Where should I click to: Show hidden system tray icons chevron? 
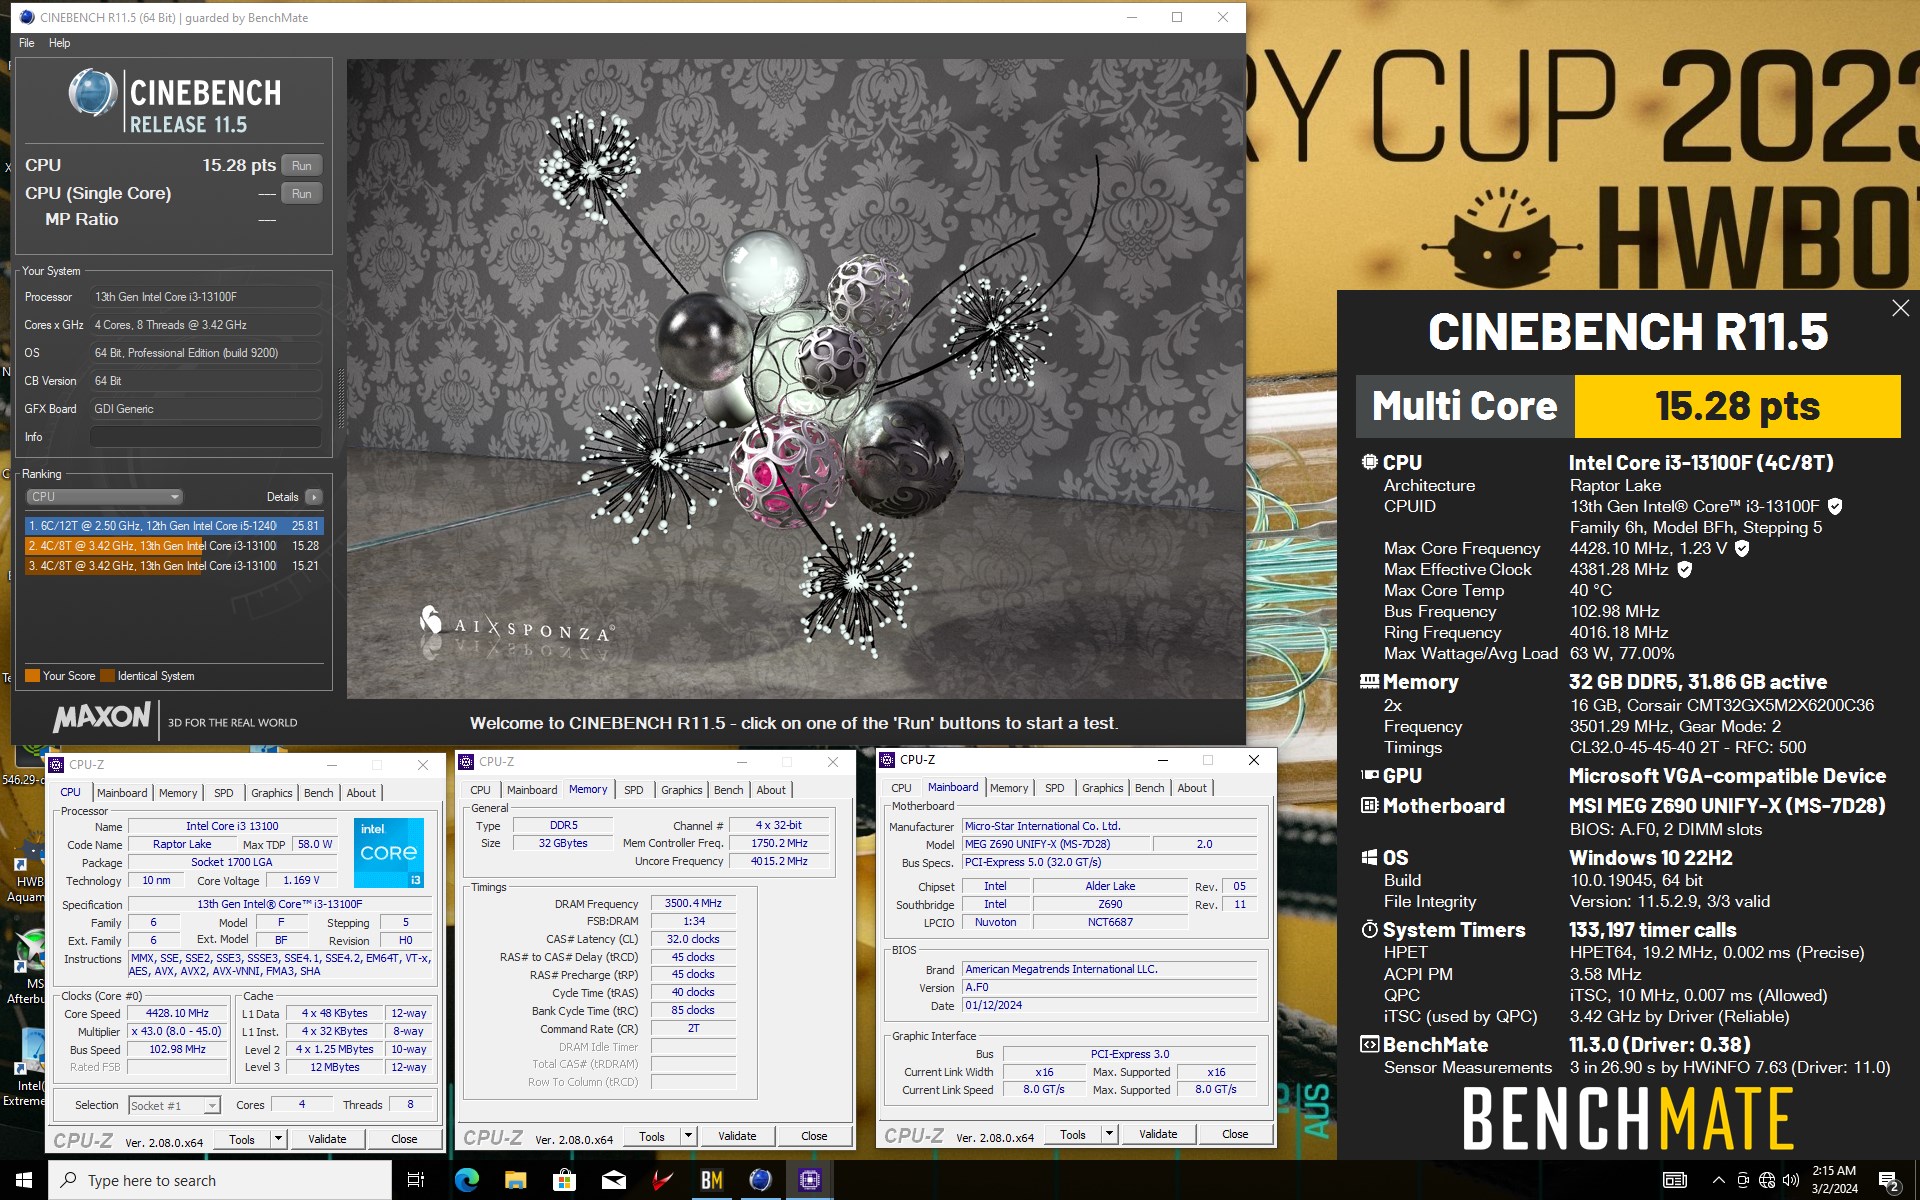point(1718,1180)
